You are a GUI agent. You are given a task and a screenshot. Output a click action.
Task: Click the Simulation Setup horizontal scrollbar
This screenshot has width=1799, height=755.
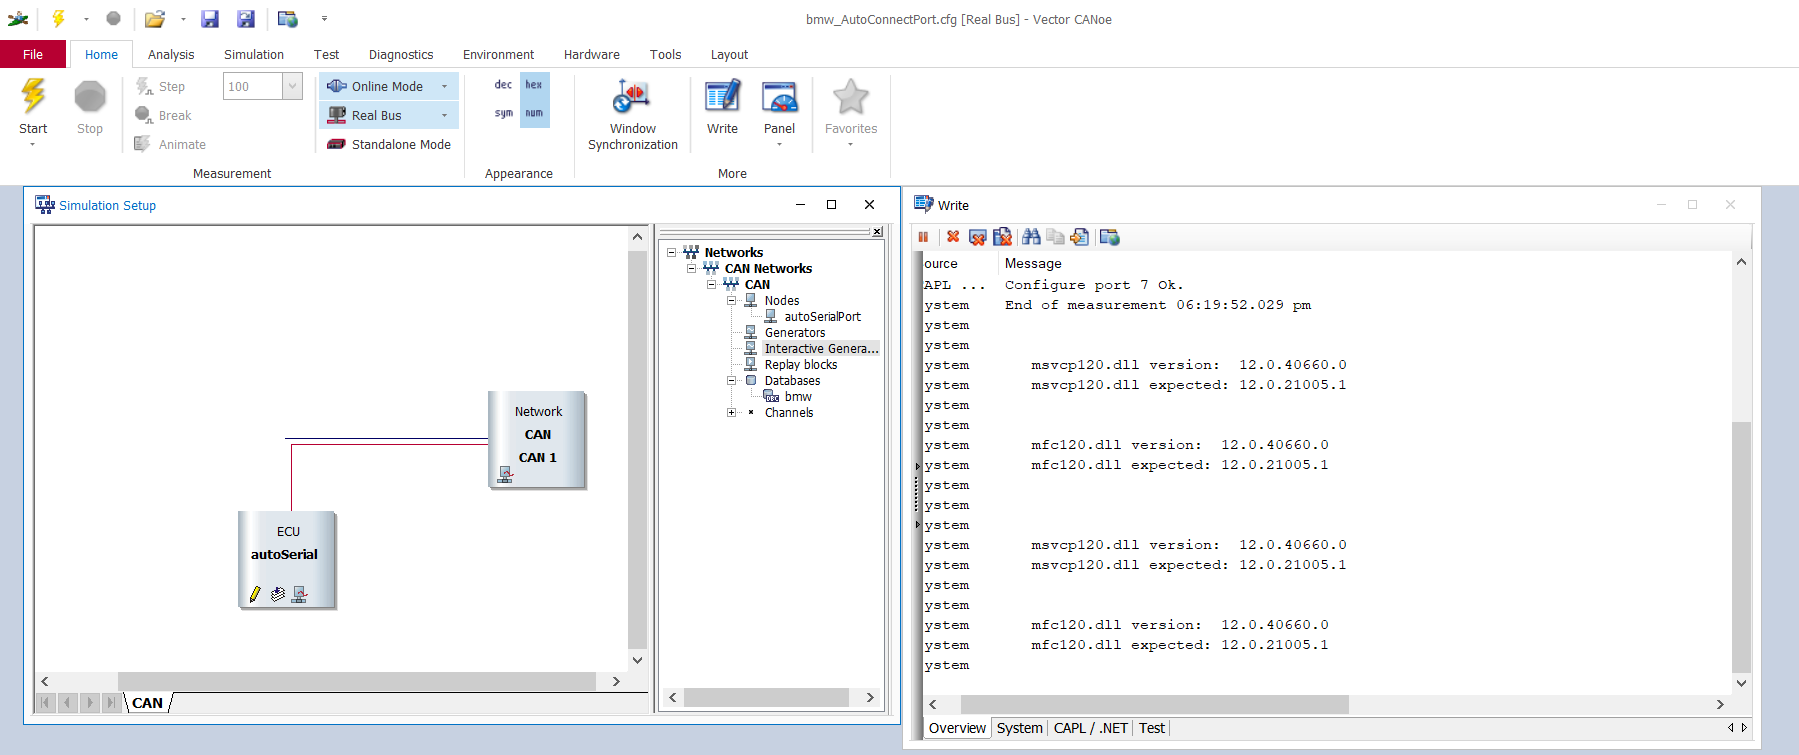(358, 681)
